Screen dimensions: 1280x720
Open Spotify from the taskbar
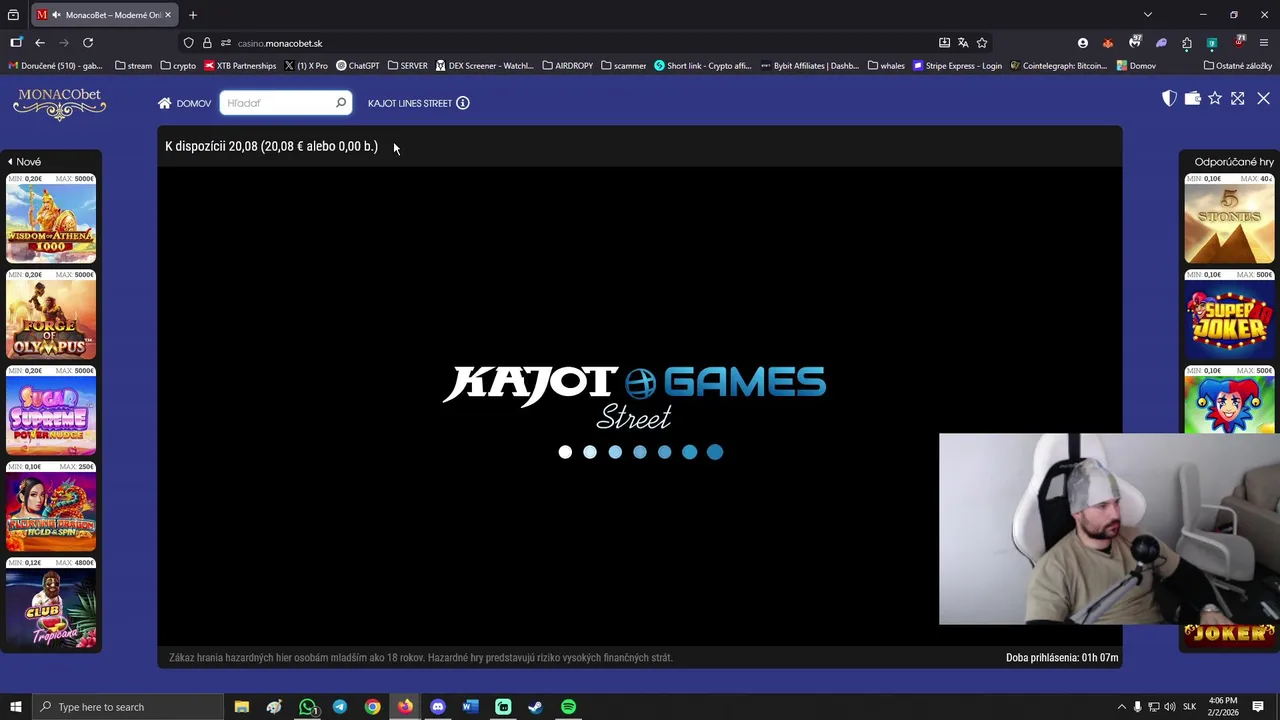pyautogui.click(x=568, y=707)
